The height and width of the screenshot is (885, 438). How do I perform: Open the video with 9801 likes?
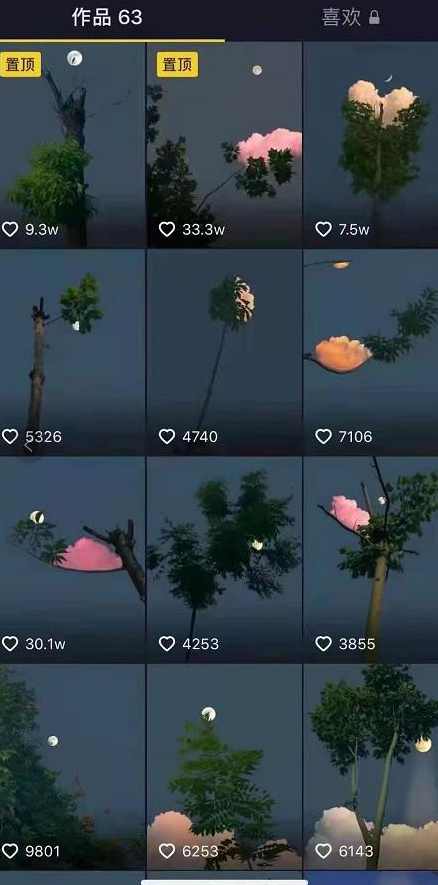(72, 767)
